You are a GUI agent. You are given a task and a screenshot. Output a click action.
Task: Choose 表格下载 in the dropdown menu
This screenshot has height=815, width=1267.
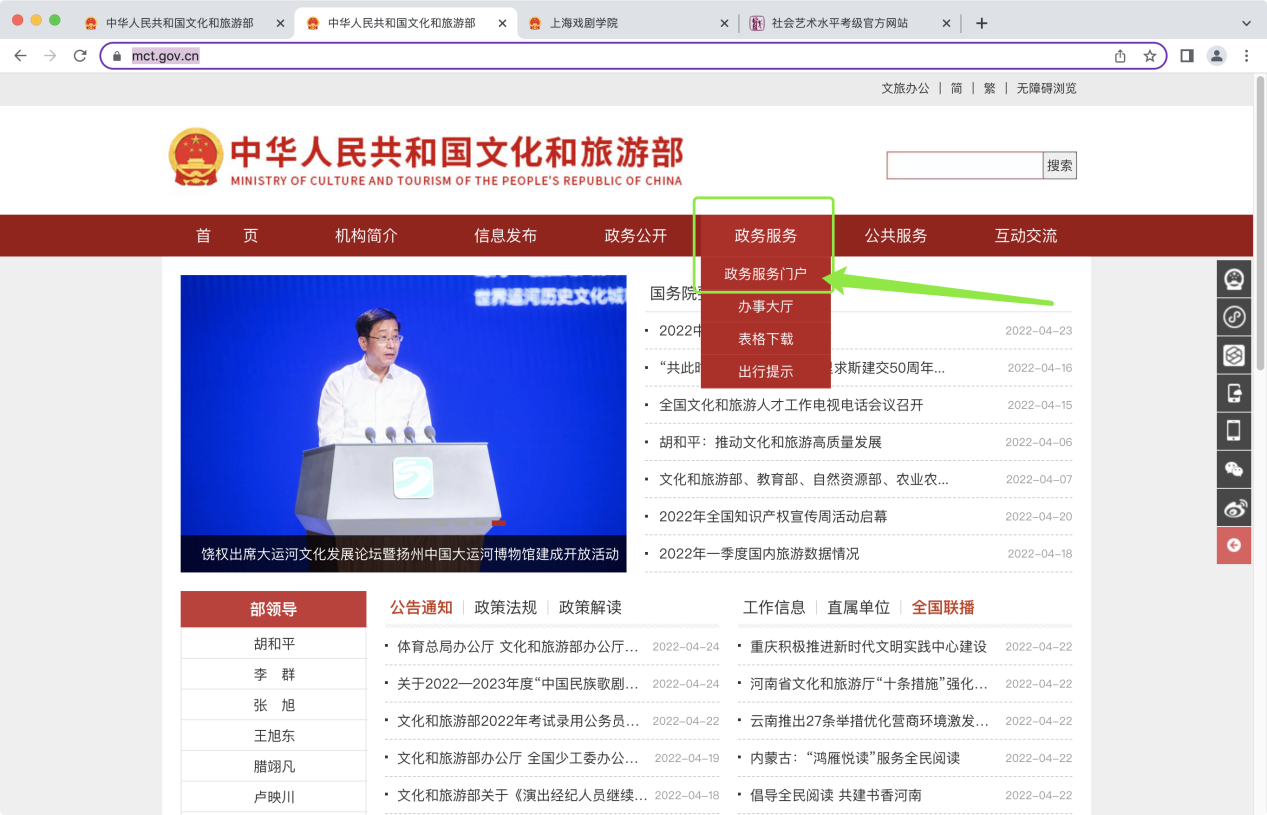pyautogui.click(x=765, y=339)
